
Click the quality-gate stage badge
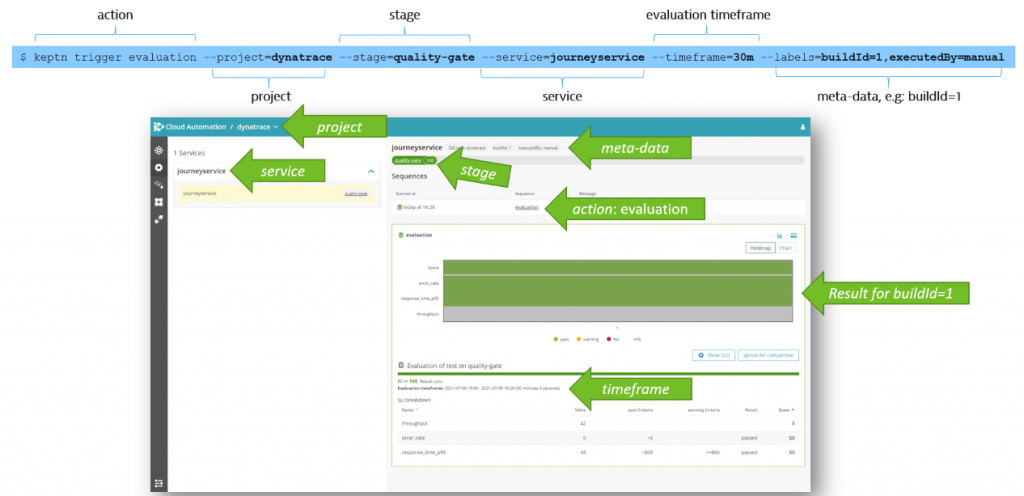point(414,160)
